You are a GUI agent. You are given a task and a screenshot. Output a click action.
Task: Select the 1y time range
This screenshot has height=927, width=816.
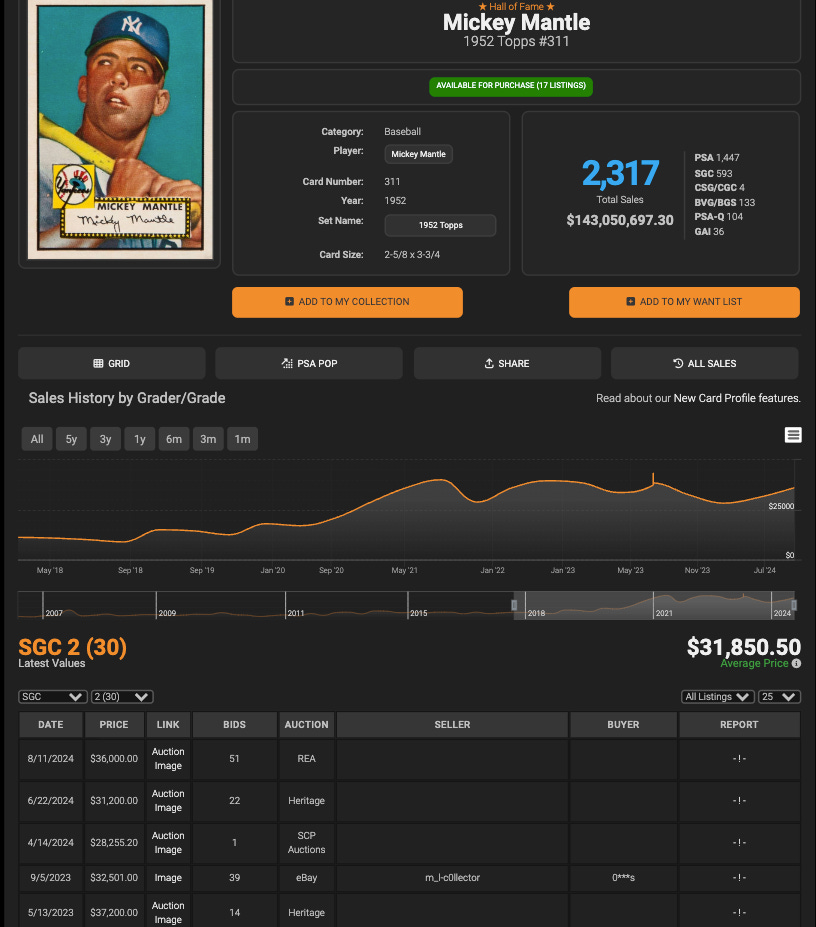point(140,439)
